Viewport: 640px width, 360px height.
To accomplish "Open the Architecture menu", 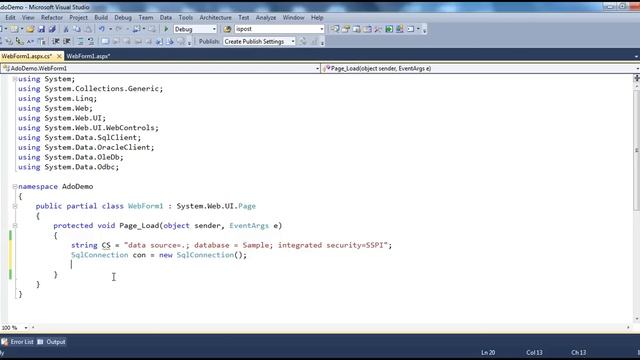I will coord(215,18).
